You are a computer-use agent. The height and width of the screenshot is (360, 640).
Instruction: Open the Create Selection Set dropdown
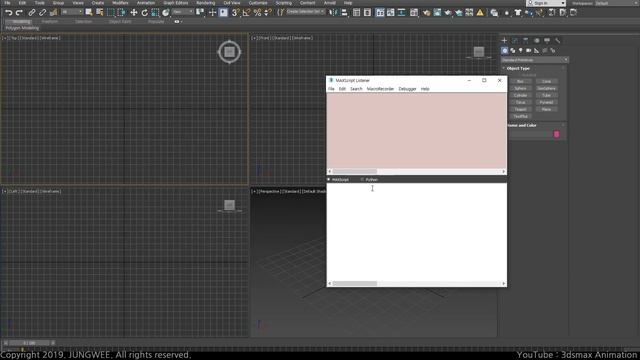(305, 12)
